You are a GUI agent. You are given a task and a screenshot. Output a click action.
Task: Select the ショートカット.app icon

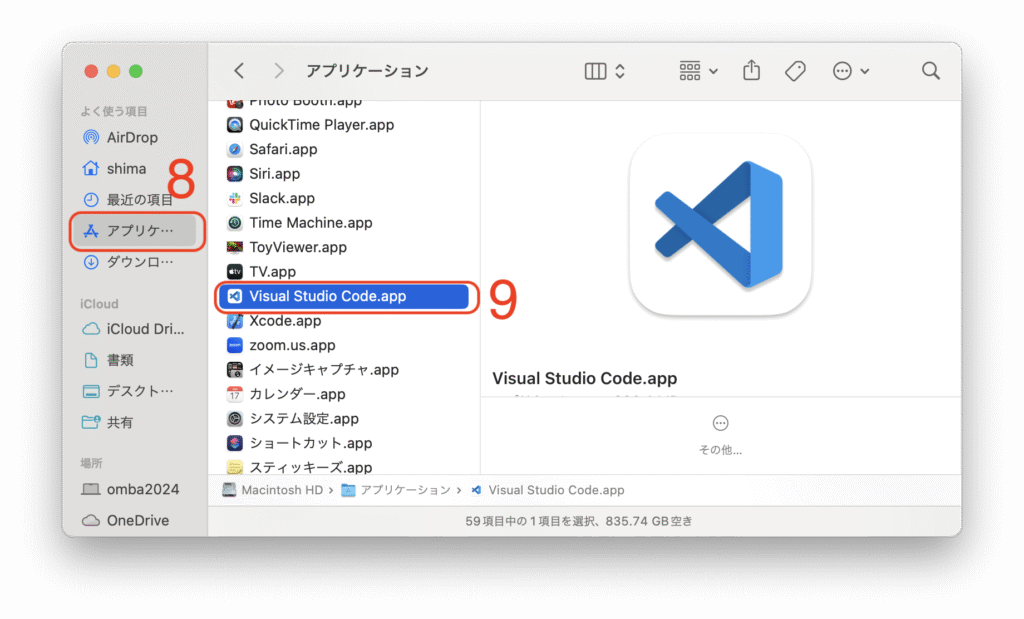click(234, 443)
